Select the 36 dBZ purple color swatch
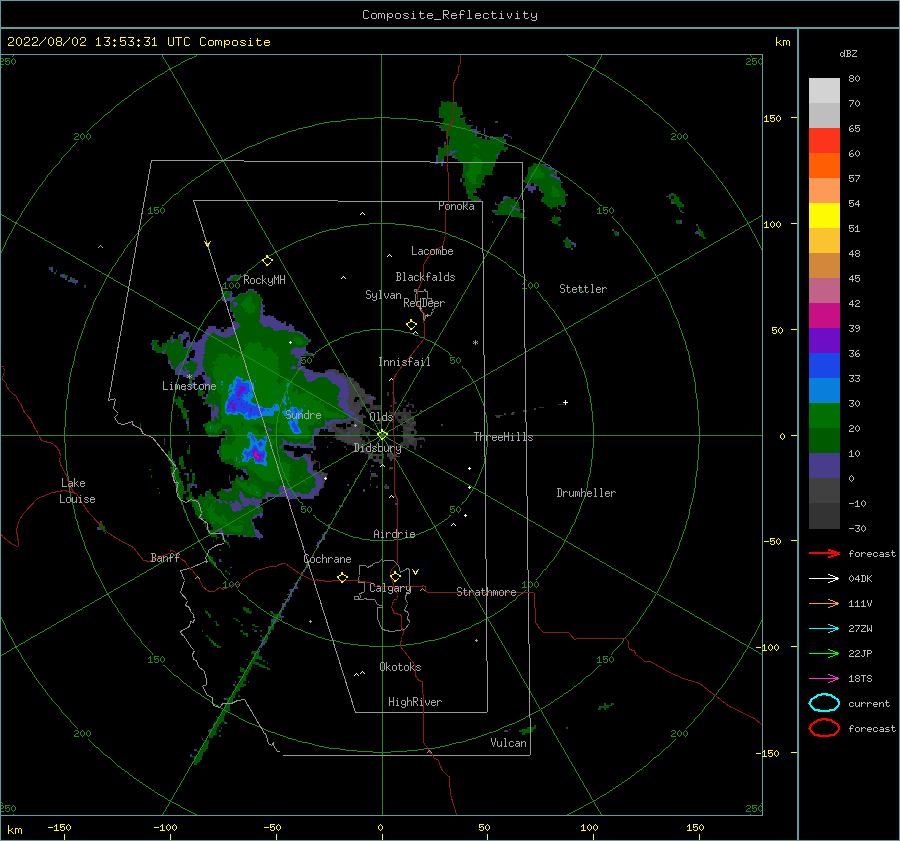Image resolution: width=900 pixels, height=841 pixels. (x=824, y=340)
